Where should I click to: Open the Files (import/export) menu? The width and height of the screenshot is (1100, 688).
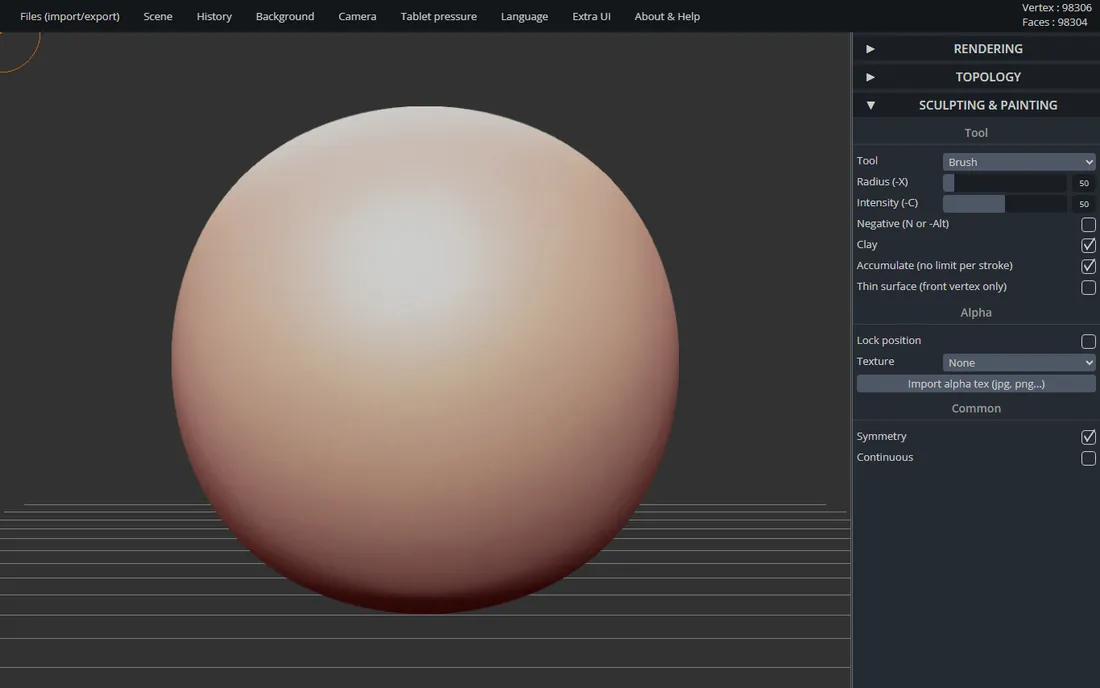click(x=69, y=16)
